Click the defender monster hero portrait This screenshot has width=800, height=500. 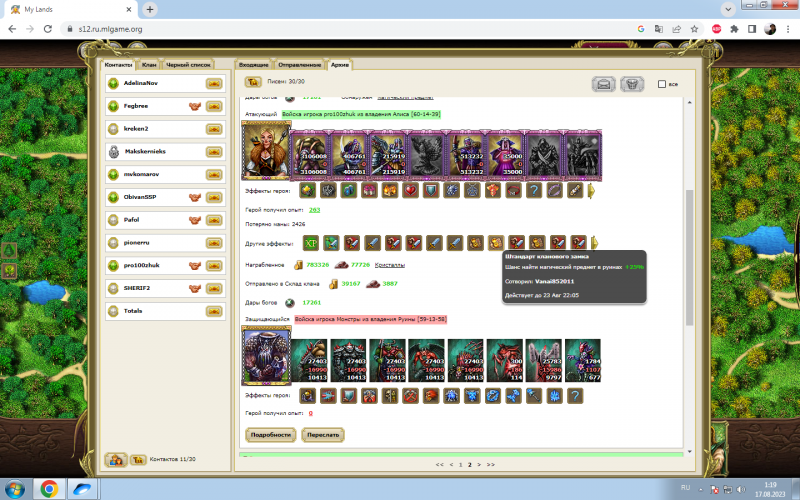click(266, 356)
